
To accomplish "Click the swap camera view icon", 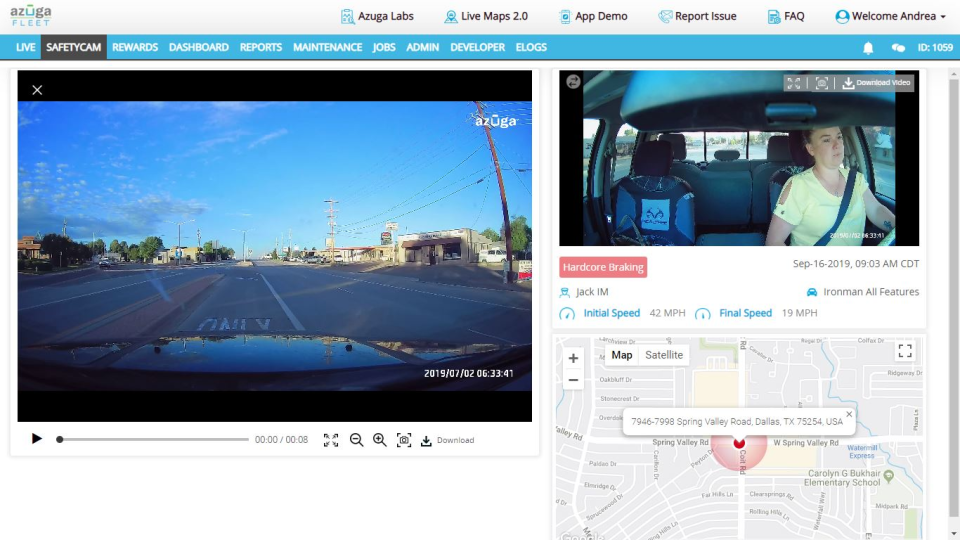I will click(x=573, y=81).
